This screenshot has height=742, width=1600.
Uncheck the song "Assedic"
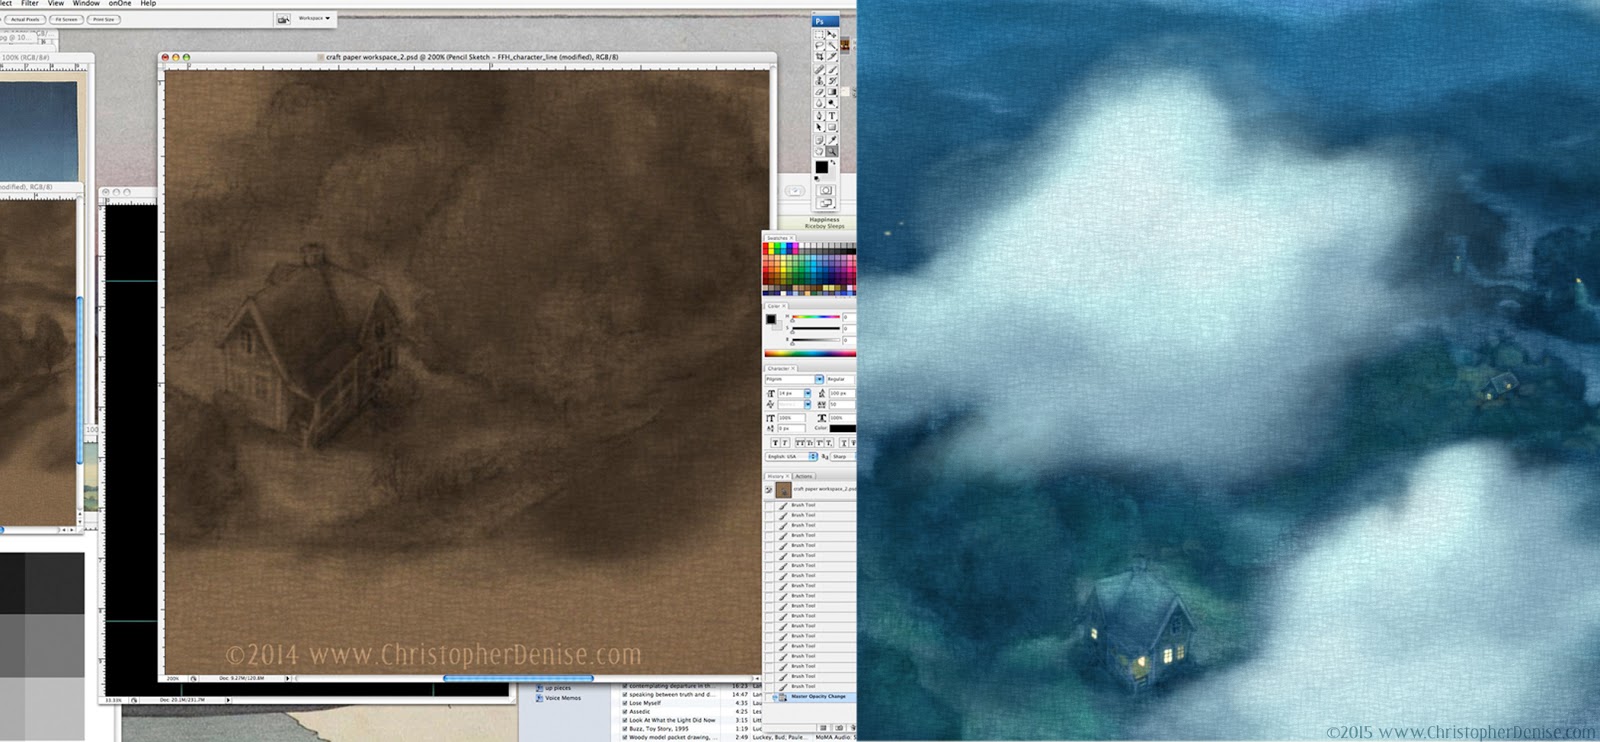point(625,712)
